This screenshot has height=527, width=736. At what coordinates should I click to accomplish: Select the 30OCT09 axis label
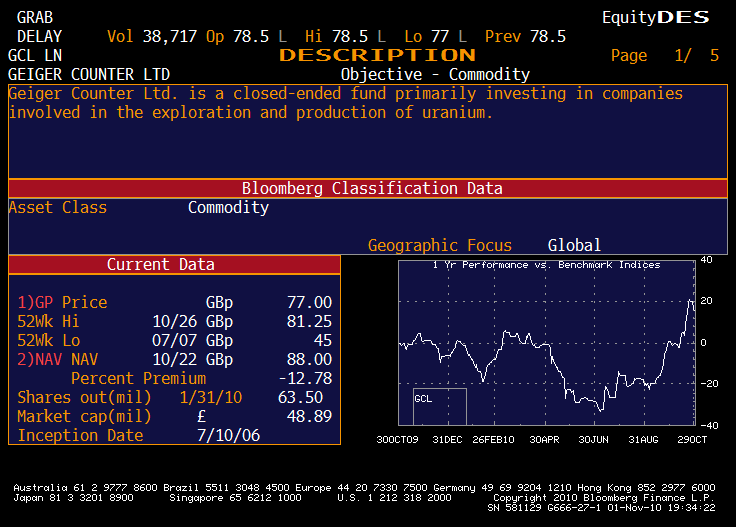click(397, 440)
